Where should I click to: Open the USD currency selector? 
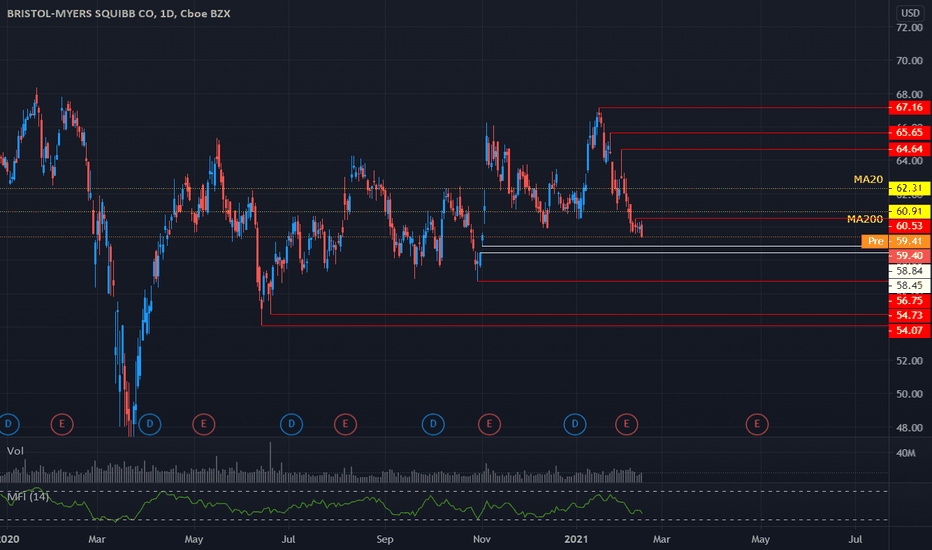click(910, 13)
